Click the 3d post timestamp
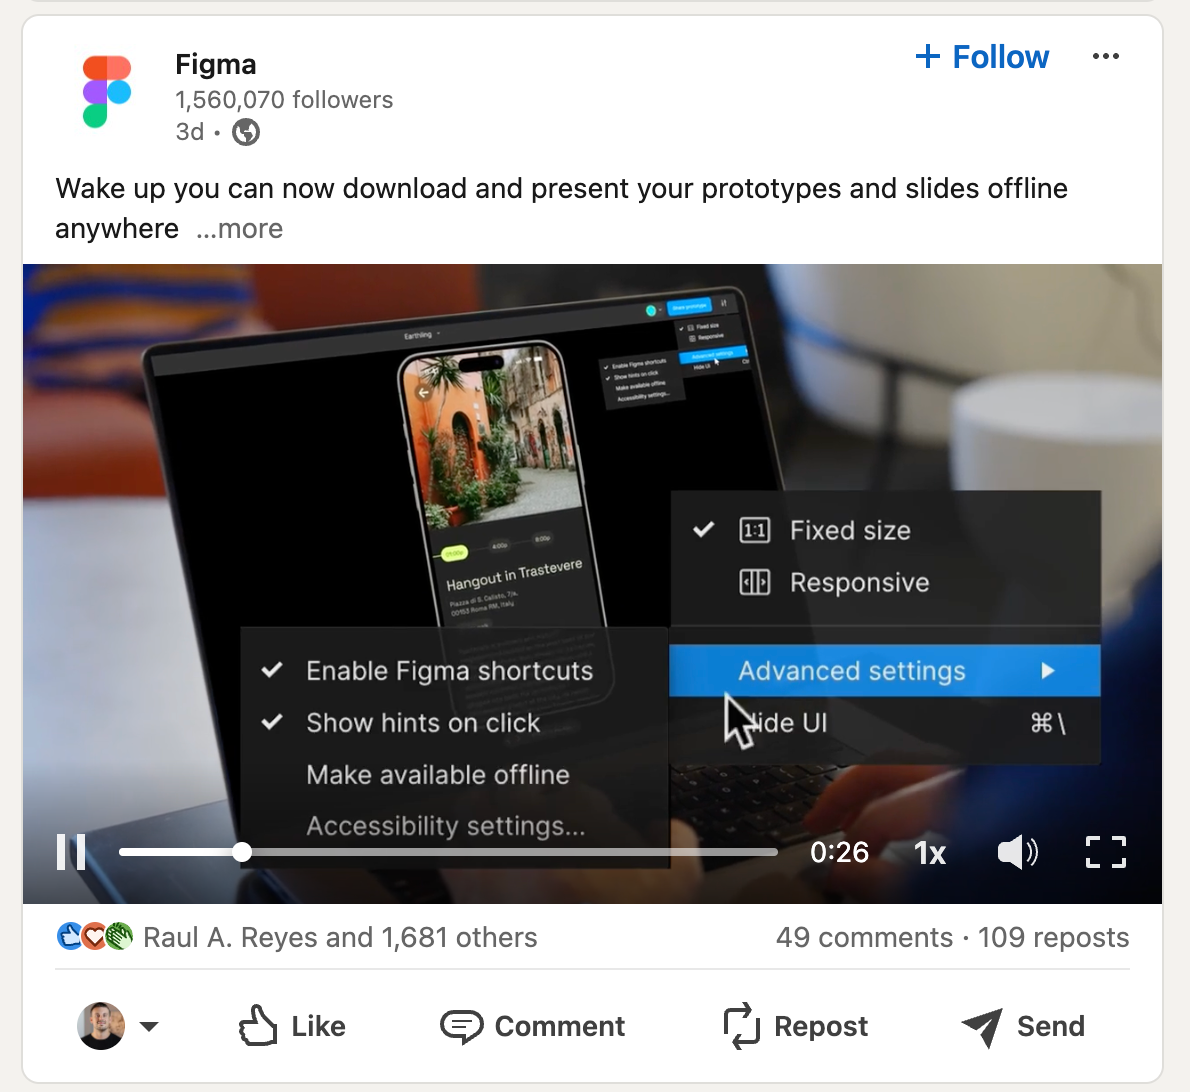 pyautogui.click(x=190, y=132)
